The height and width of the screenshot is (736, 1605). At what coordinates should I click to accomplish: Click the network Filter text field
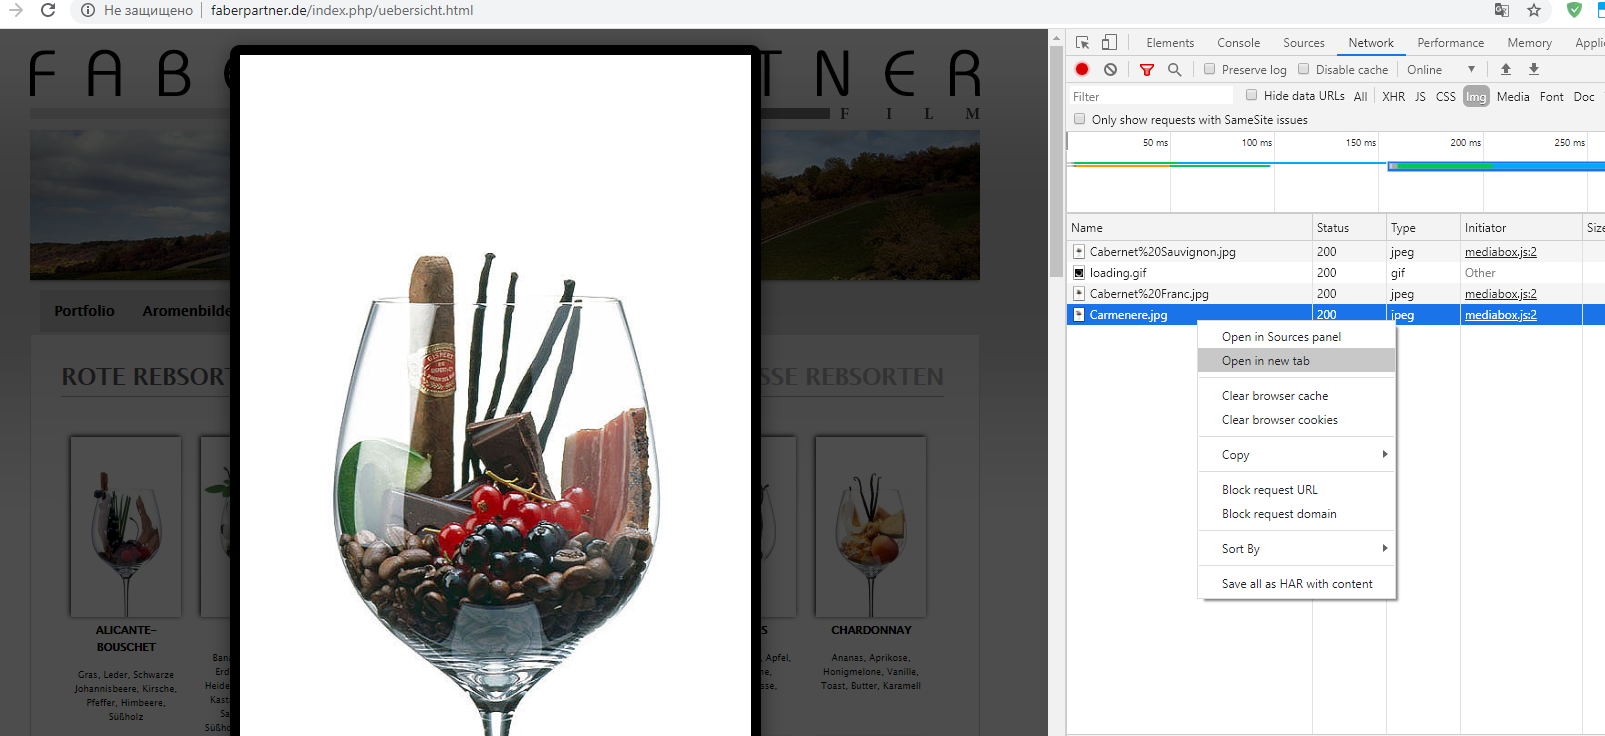point(1153,97)
